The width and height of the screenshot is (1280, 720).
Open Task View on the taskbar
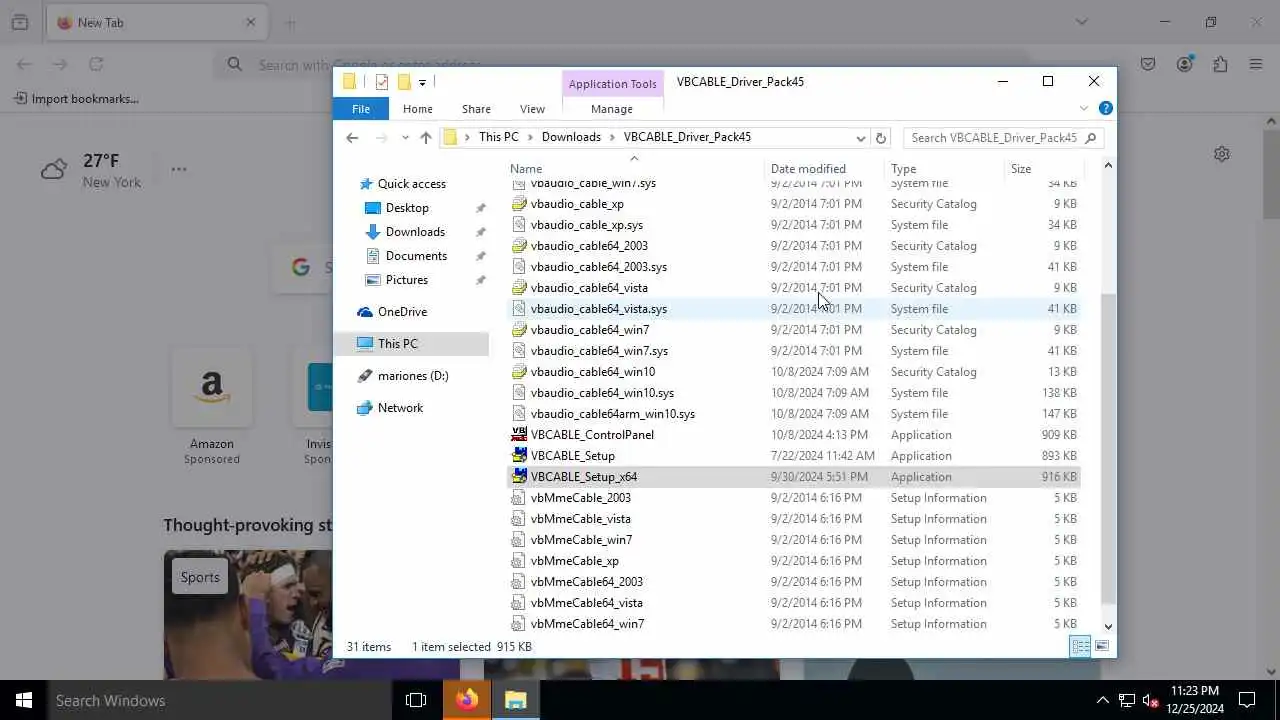(416, 700)
